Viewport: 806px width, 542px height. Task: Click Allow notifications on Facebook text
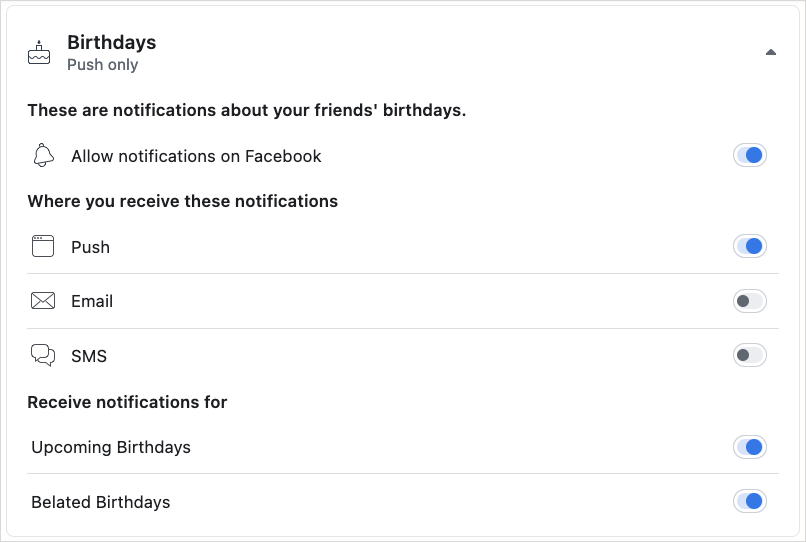[196, 156]
